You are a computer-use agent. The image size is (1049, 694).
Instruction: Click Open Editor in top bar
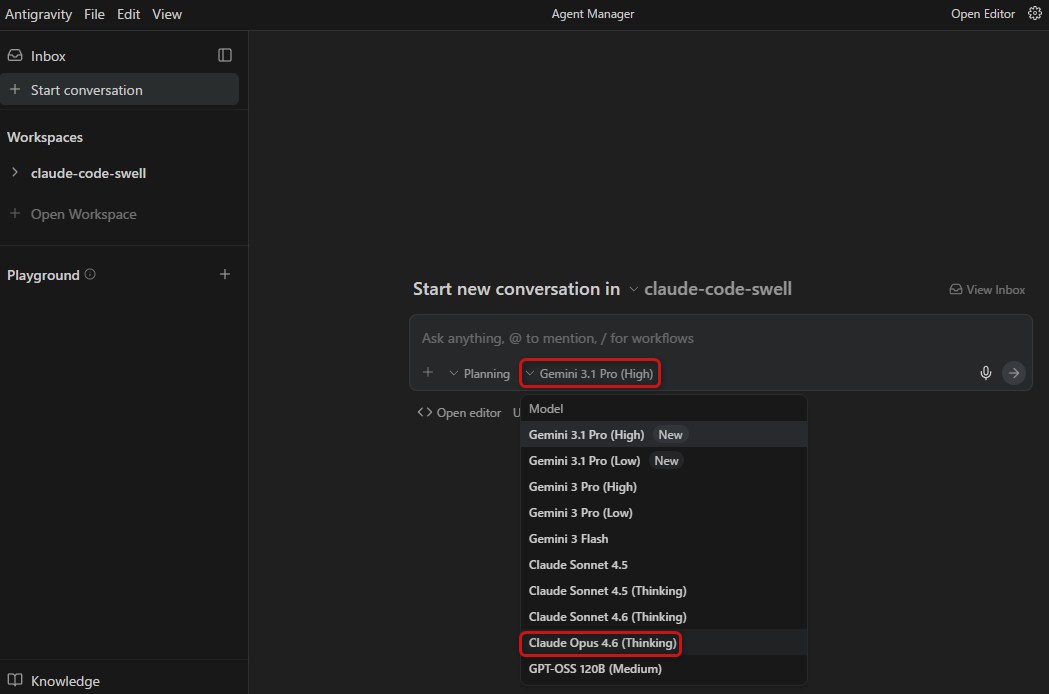coord(982,14)
